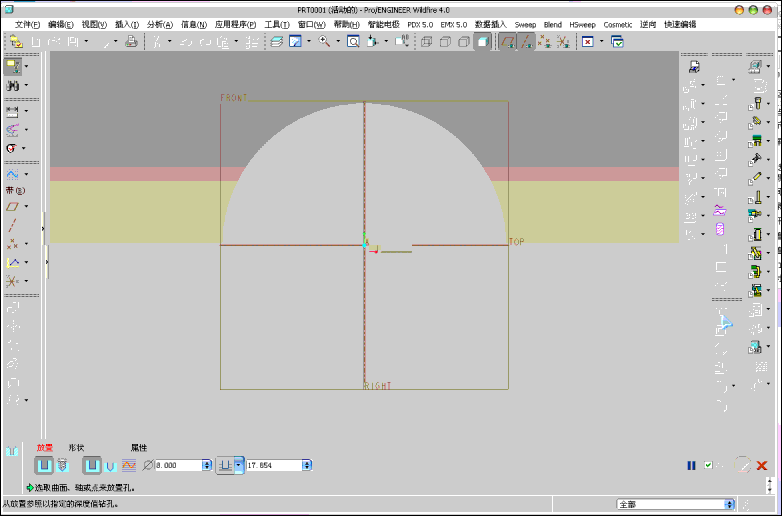Open the 全部 selection filter dropdown
The width and height of the screenshot is (782, 516).
730,504
